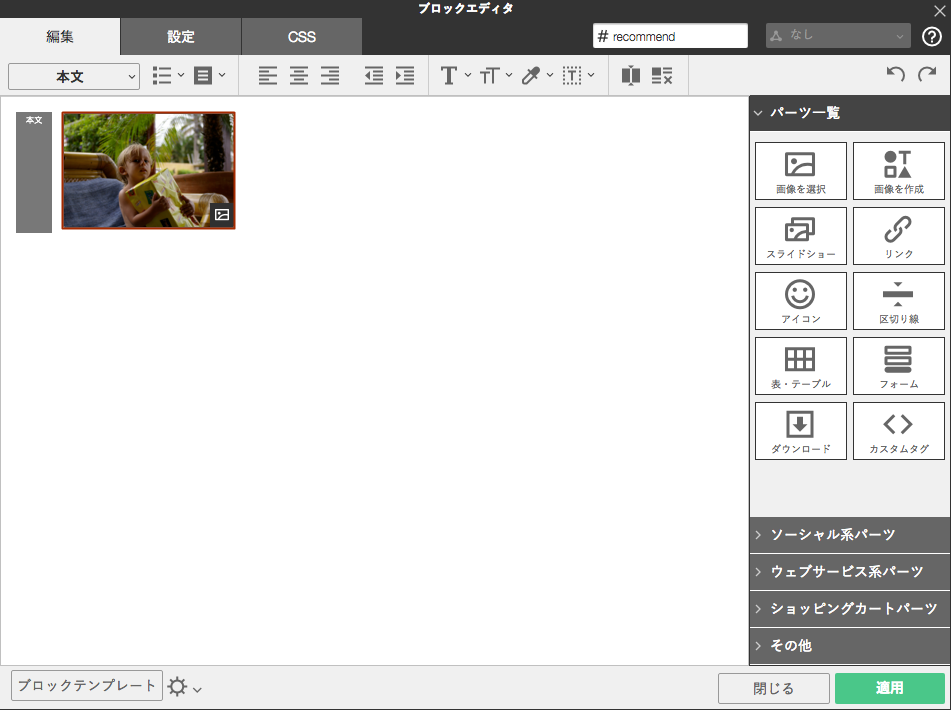Align text to the left
Viewport: 951px width, 710px height.
[267, 76]
